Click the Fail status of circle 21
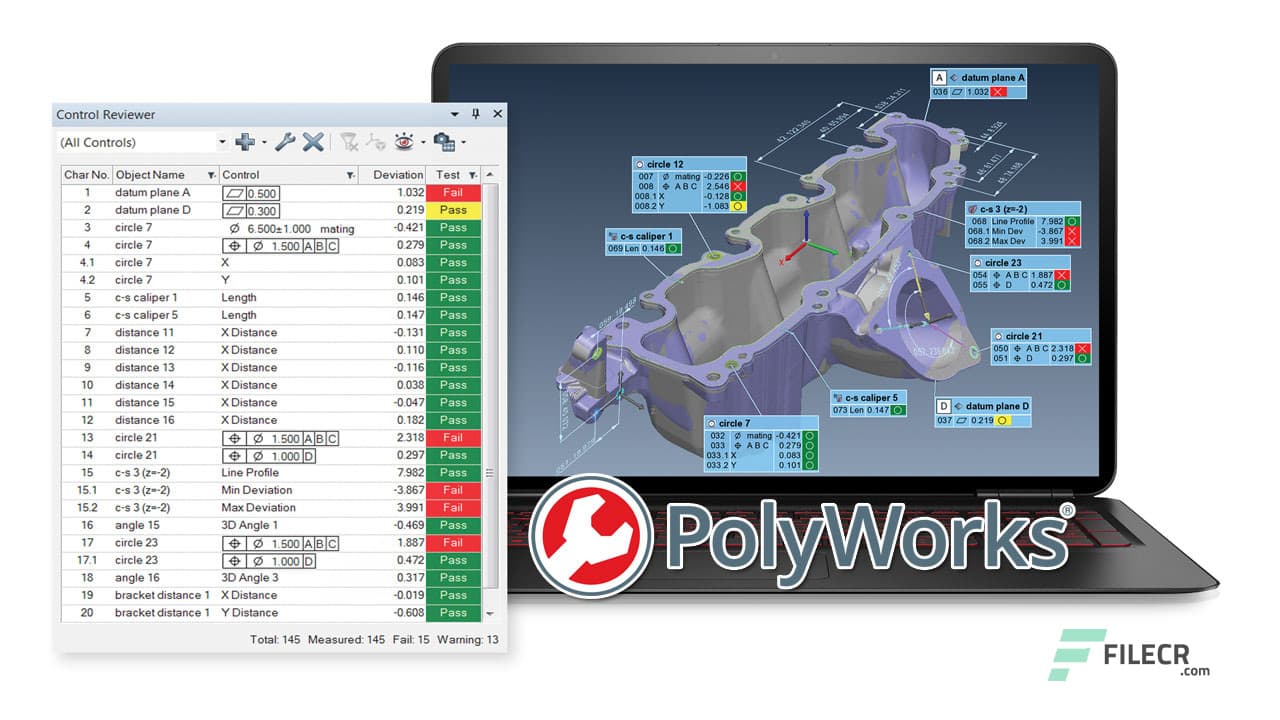 (454, 437)
